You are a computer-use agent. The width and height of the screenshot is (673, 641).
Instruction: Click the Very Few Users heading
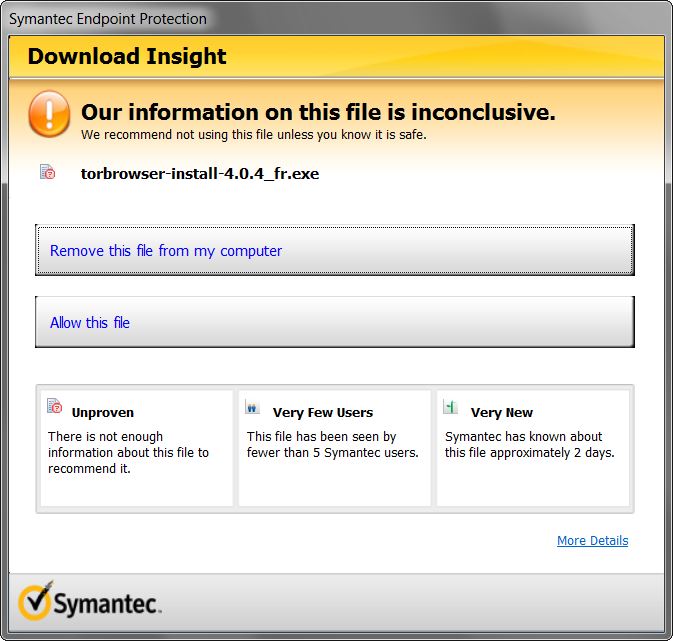pyautogui.click(x=323, y=412)
